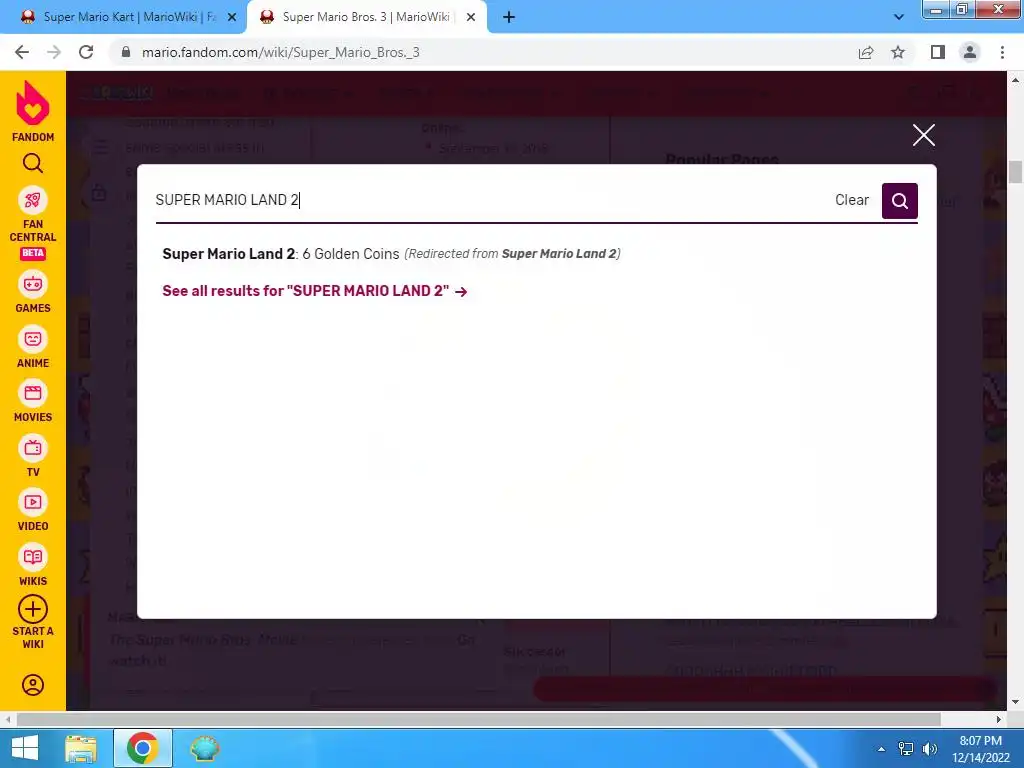Click the horizontal scrollbar right arrow
Viewport: 1024px width, 768px height.
[999, 719]
